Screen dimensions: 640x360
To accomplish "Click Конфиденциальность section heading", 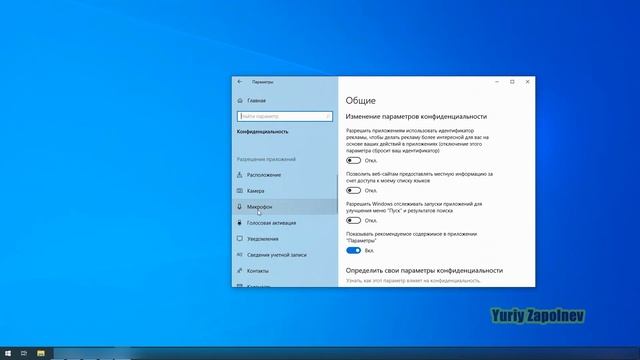I will click(x=262, y=132).
